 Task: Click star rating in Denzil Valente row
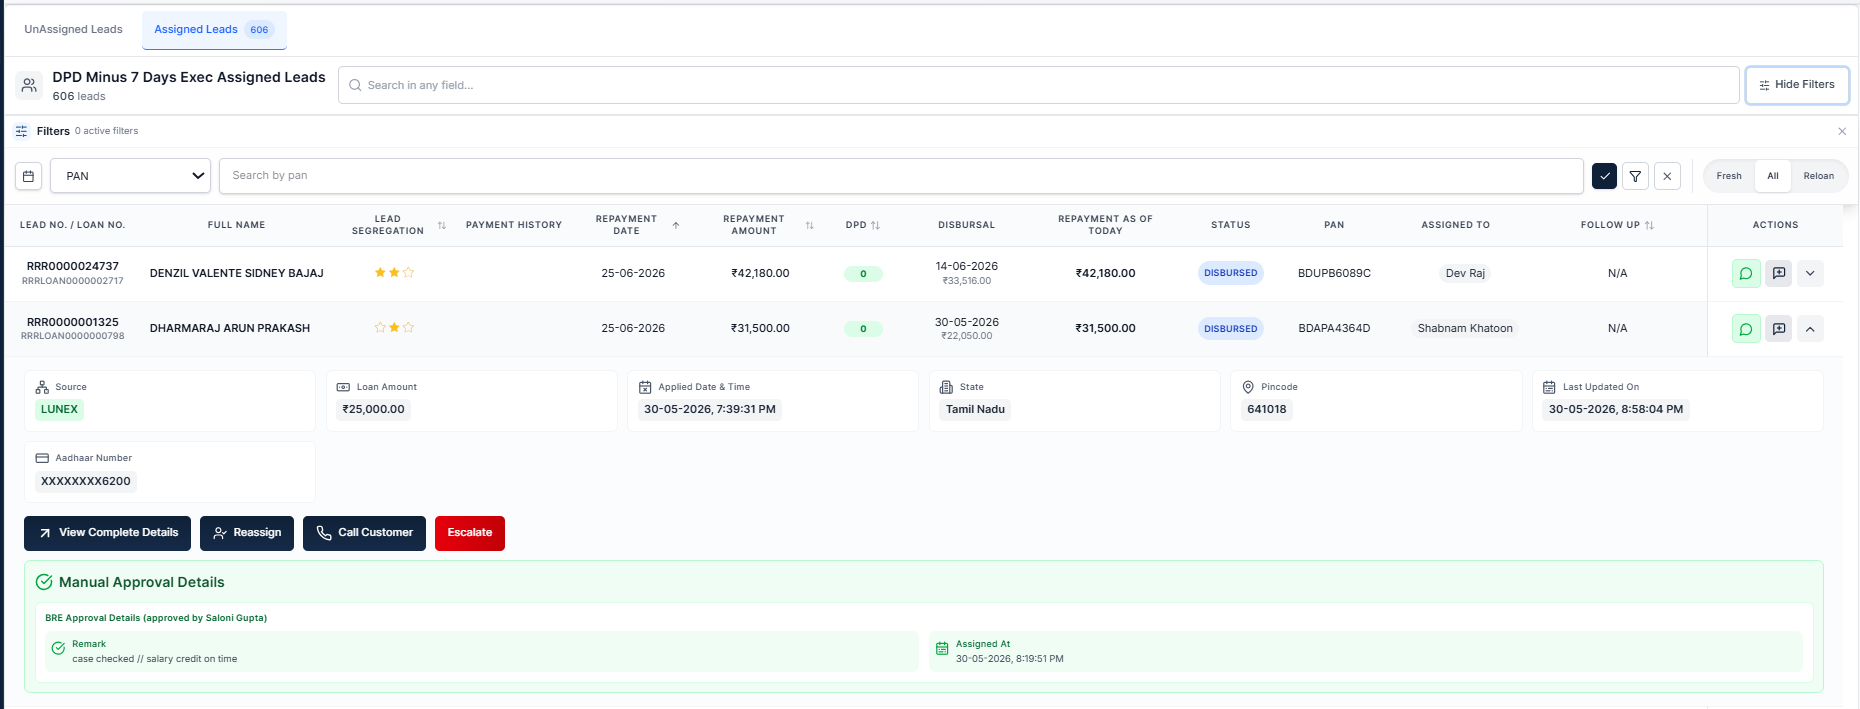pos(394,272)
